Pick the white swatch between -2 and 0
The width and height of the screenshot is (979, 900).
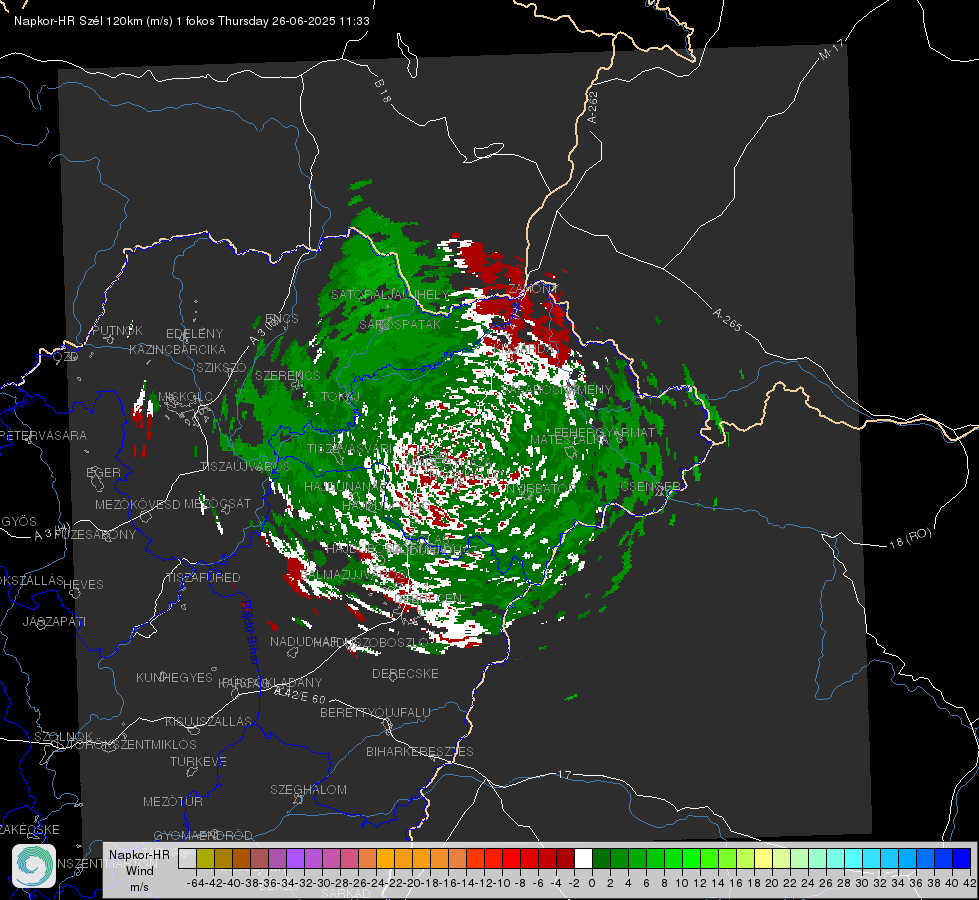(583, 859)
